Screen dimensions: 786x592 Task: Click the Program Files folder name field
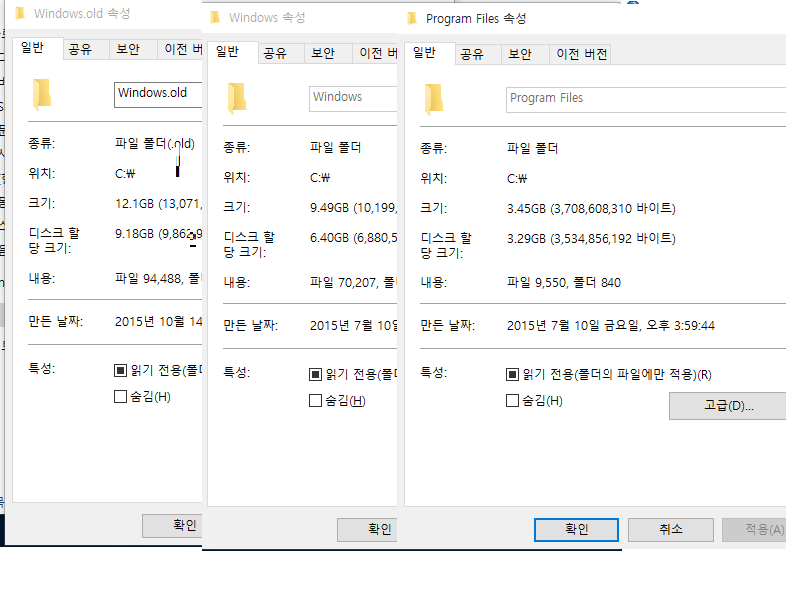pos(646,99)
